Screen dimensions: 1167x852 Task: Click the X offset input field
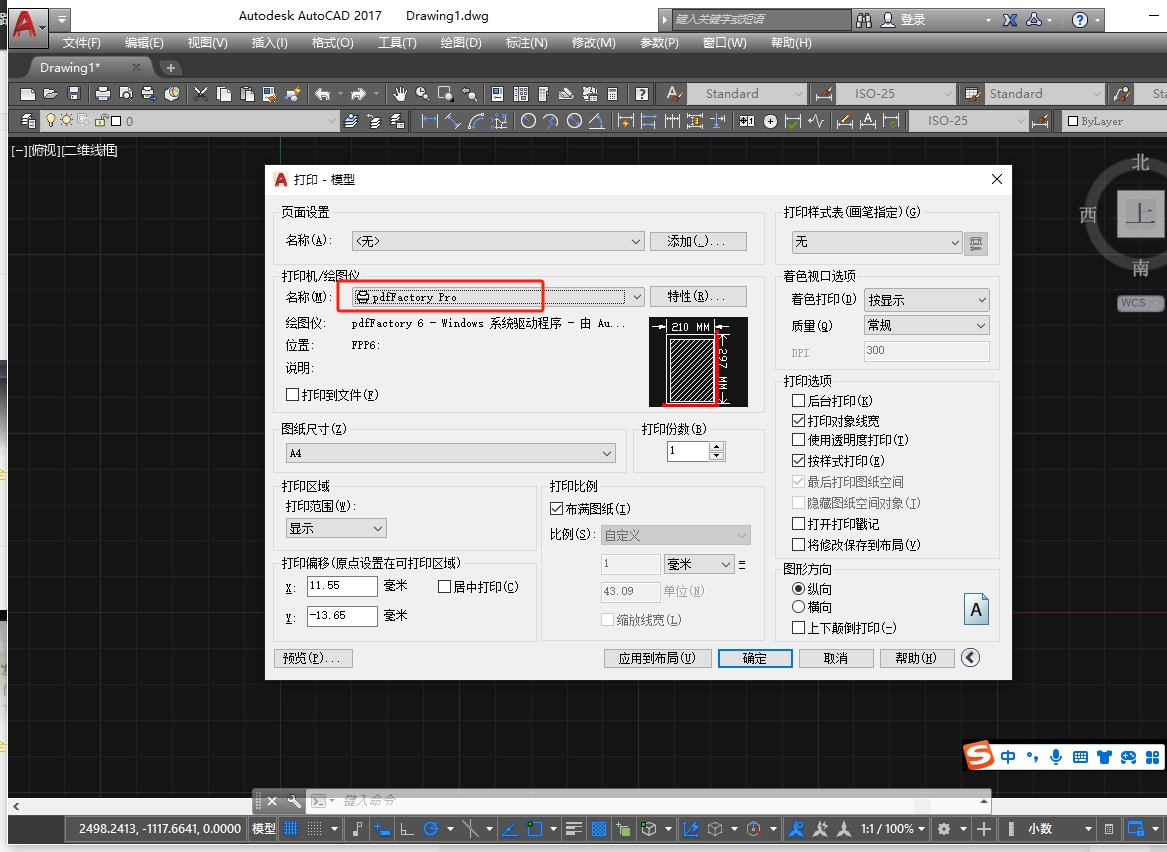click(x=342, y=586)
